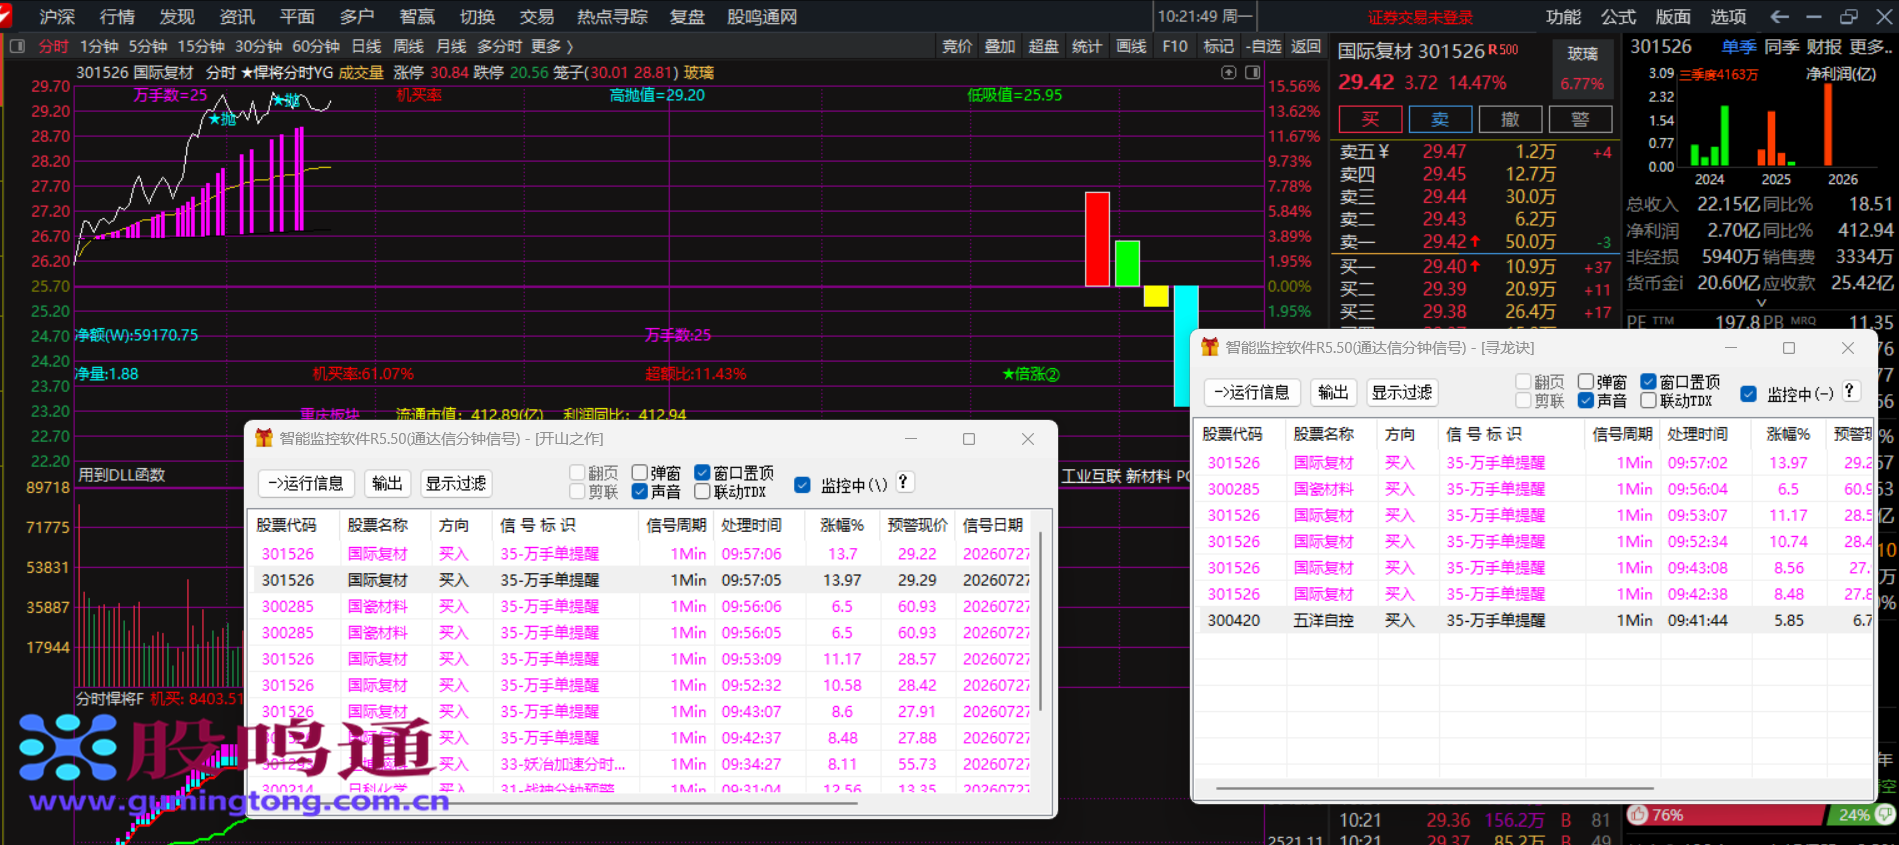Open the 选项 menu
Viewport: 1899px width, 845px height.
(1728, 17)
